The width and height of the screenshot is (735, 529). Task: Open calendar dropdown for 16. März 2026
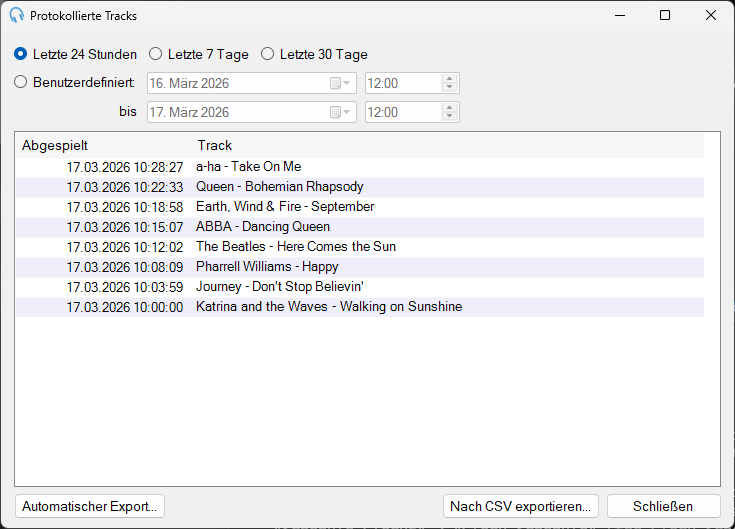pos(340,83)
